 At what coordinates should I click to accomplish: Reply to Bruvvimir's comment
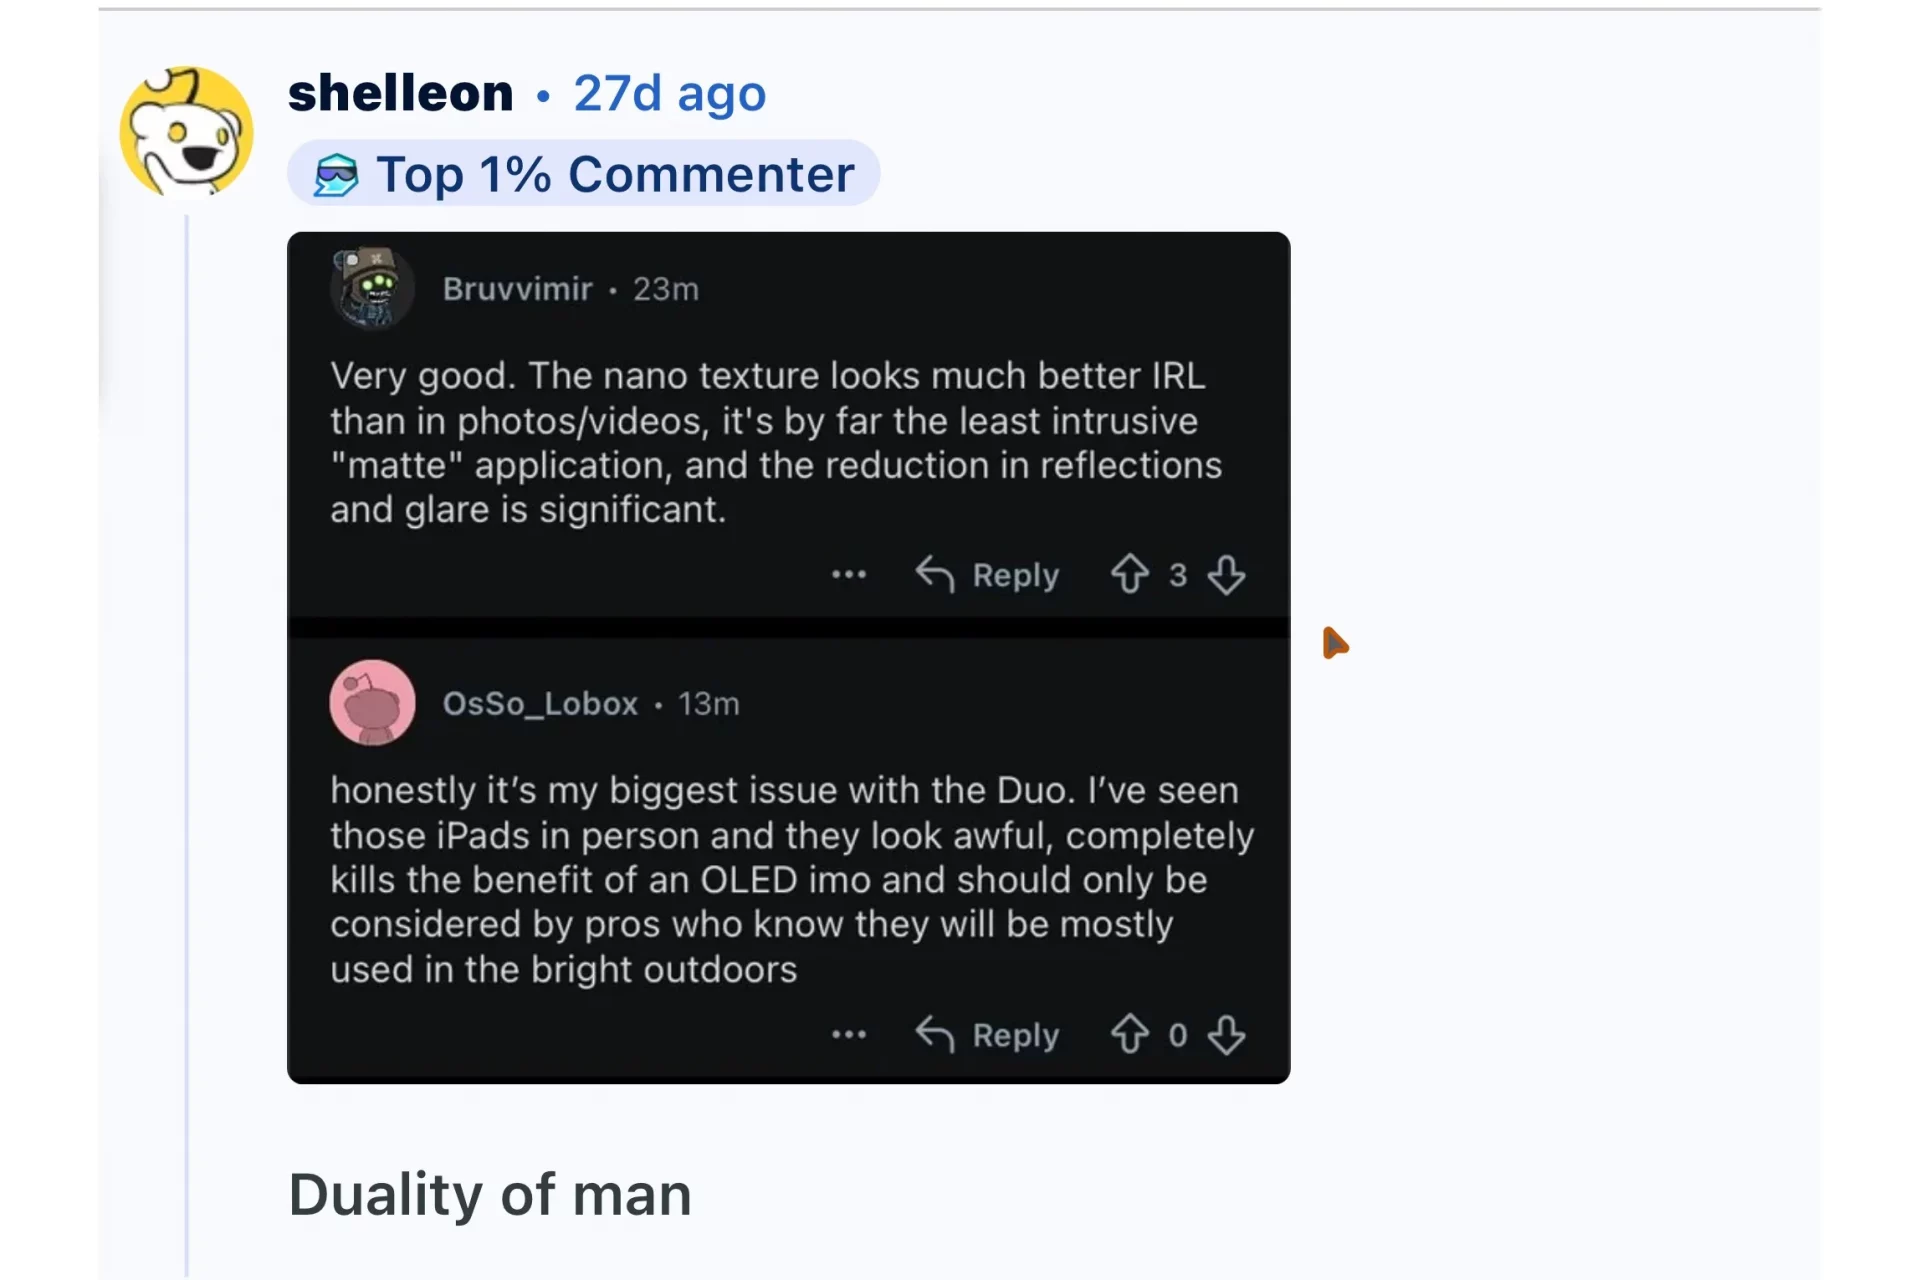point(987,575)
